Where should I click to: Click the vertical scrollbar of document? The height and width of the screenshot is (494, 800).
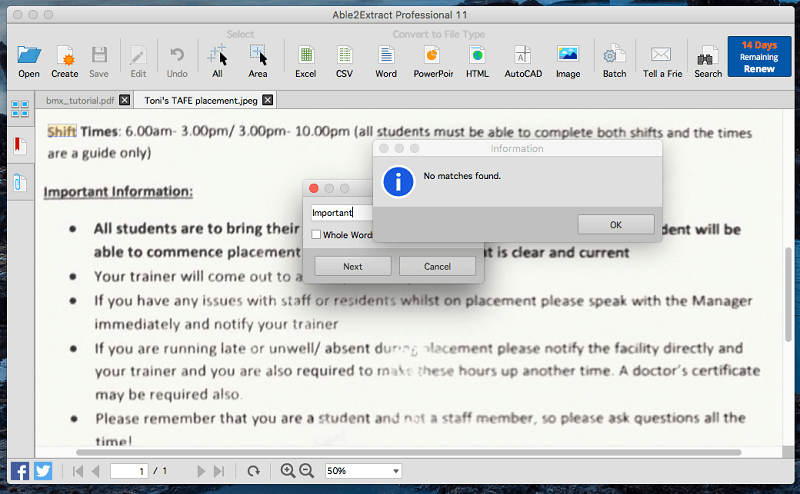[x=788, y=294]
